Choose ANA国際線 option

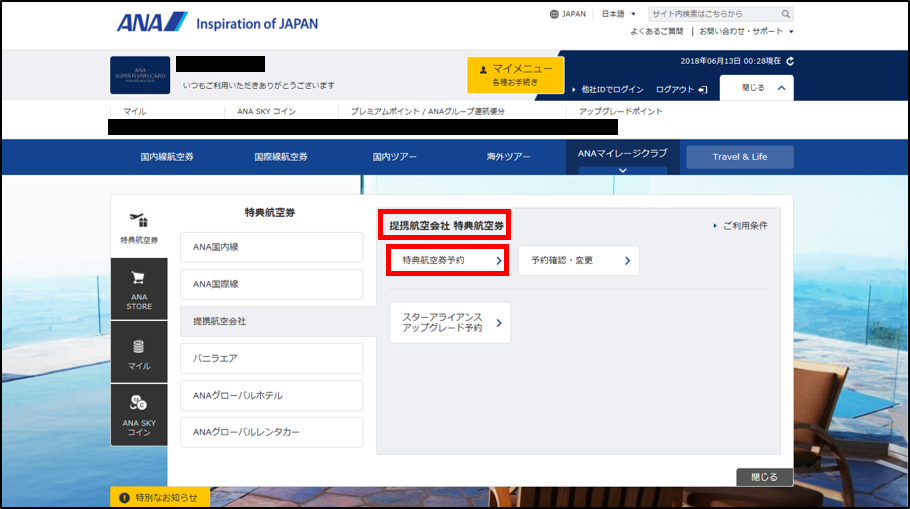pyautogui.click(x=272, y=284)
